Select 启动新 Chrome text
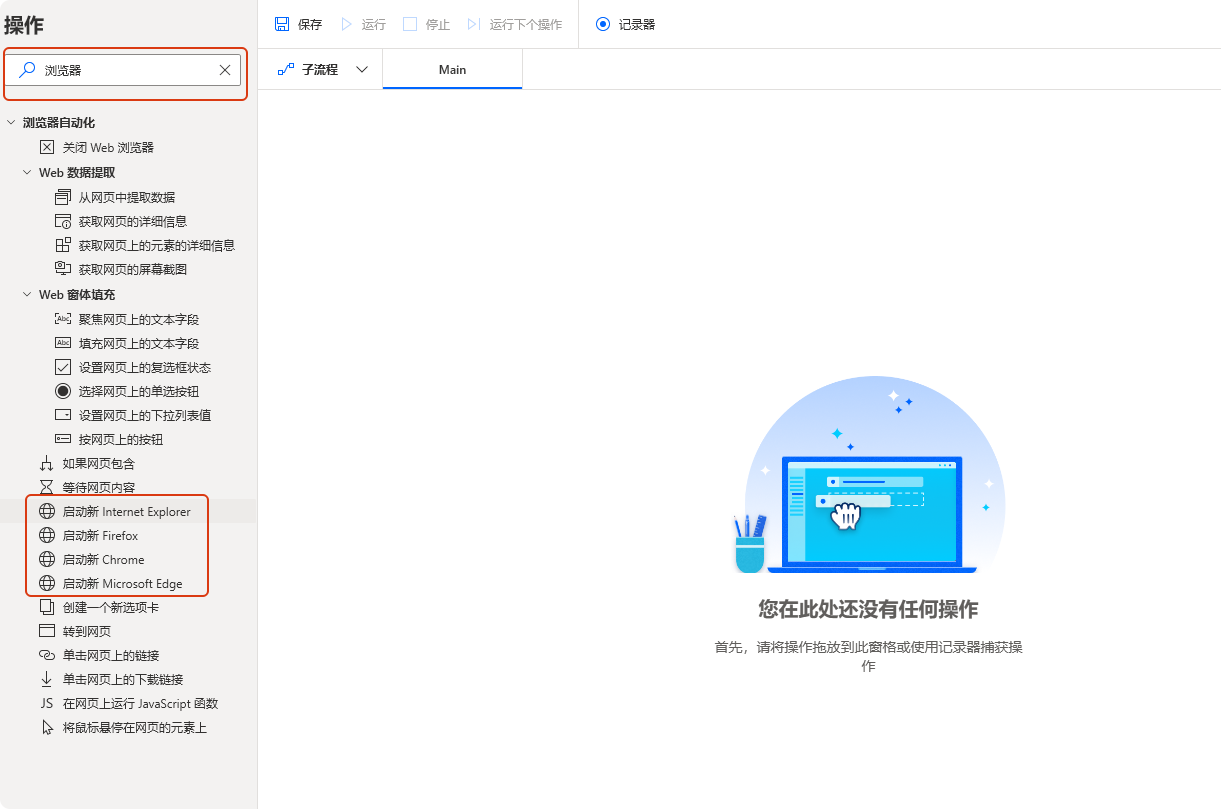This screenshot has height=809, width=1221. 103,560
